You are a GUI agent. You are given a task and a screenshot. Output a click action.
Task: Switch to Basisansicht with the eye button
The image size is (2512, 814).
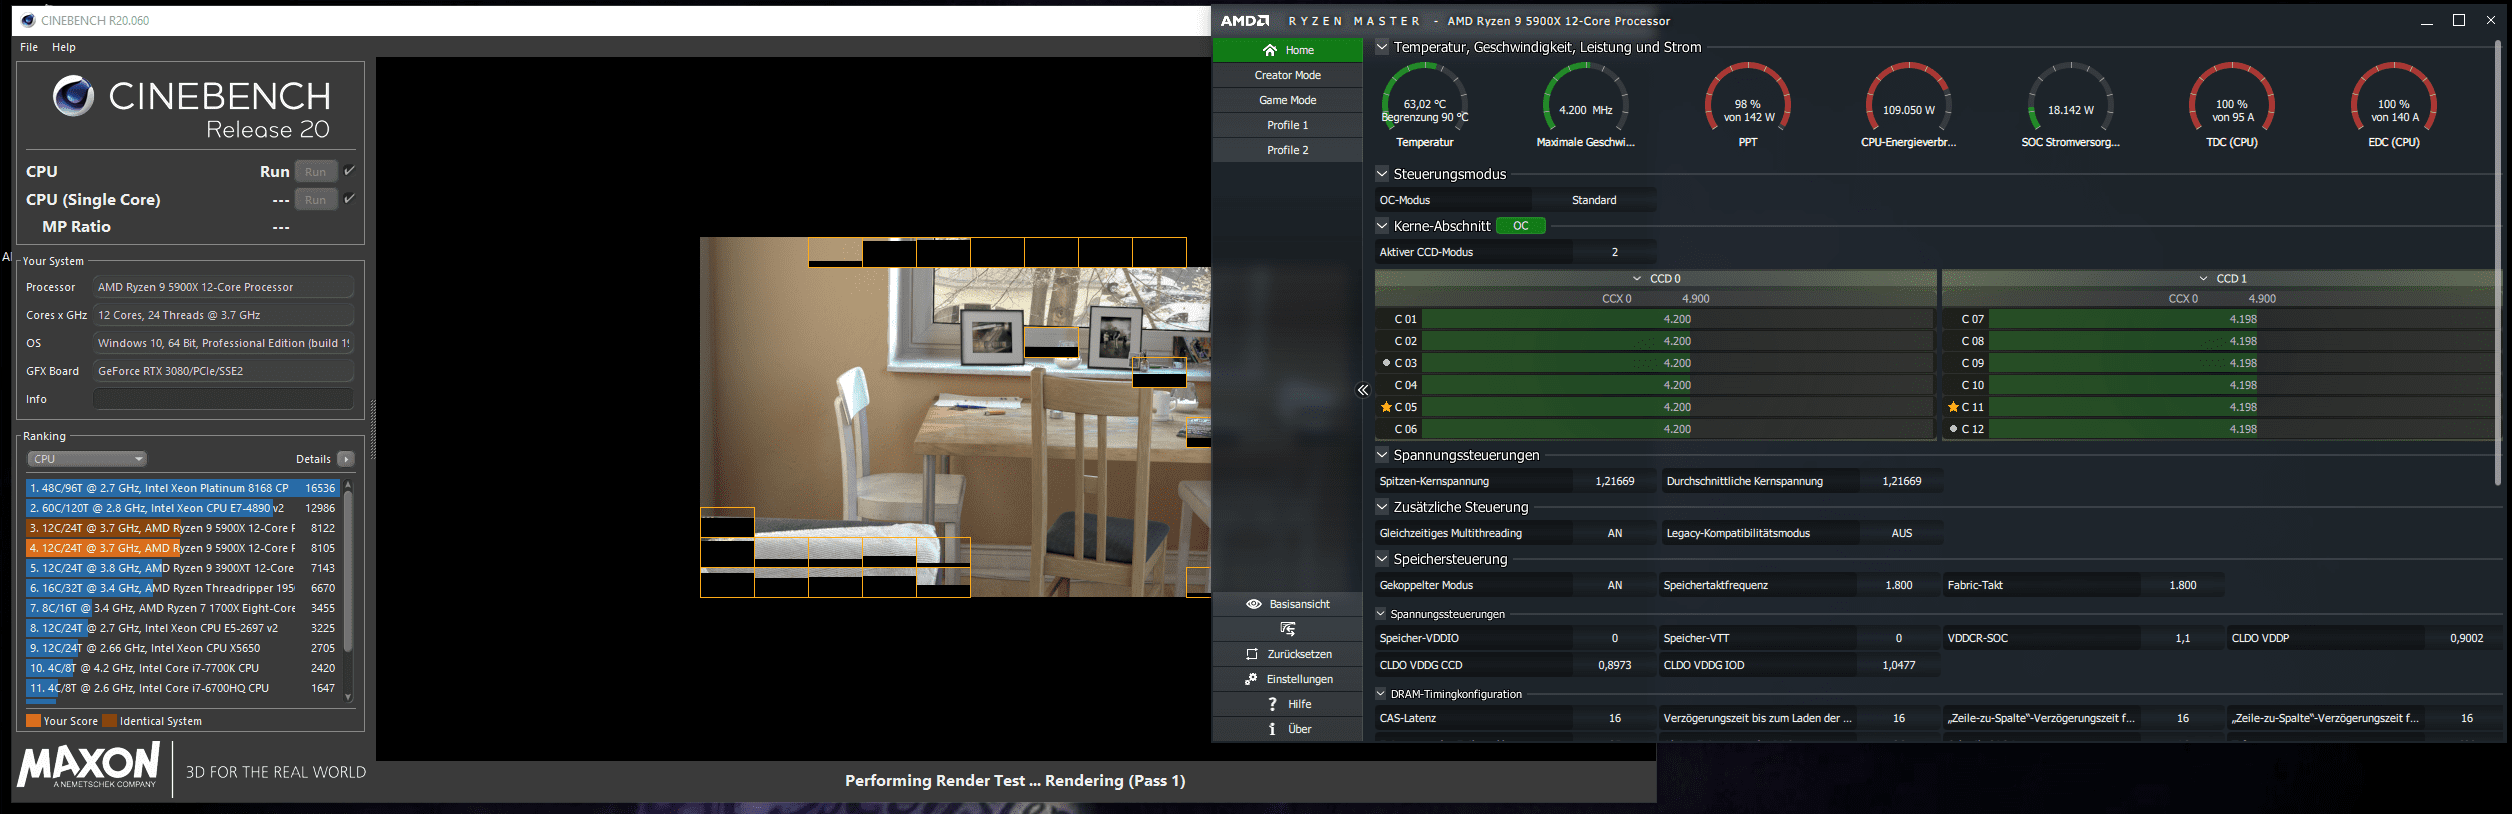click(1288, 604)
